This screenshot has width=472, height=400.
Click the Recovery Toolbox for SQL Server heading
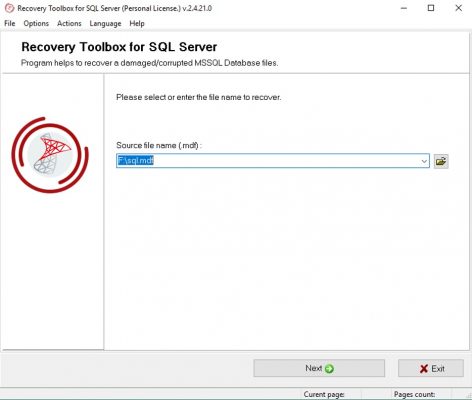coord(119,47)
